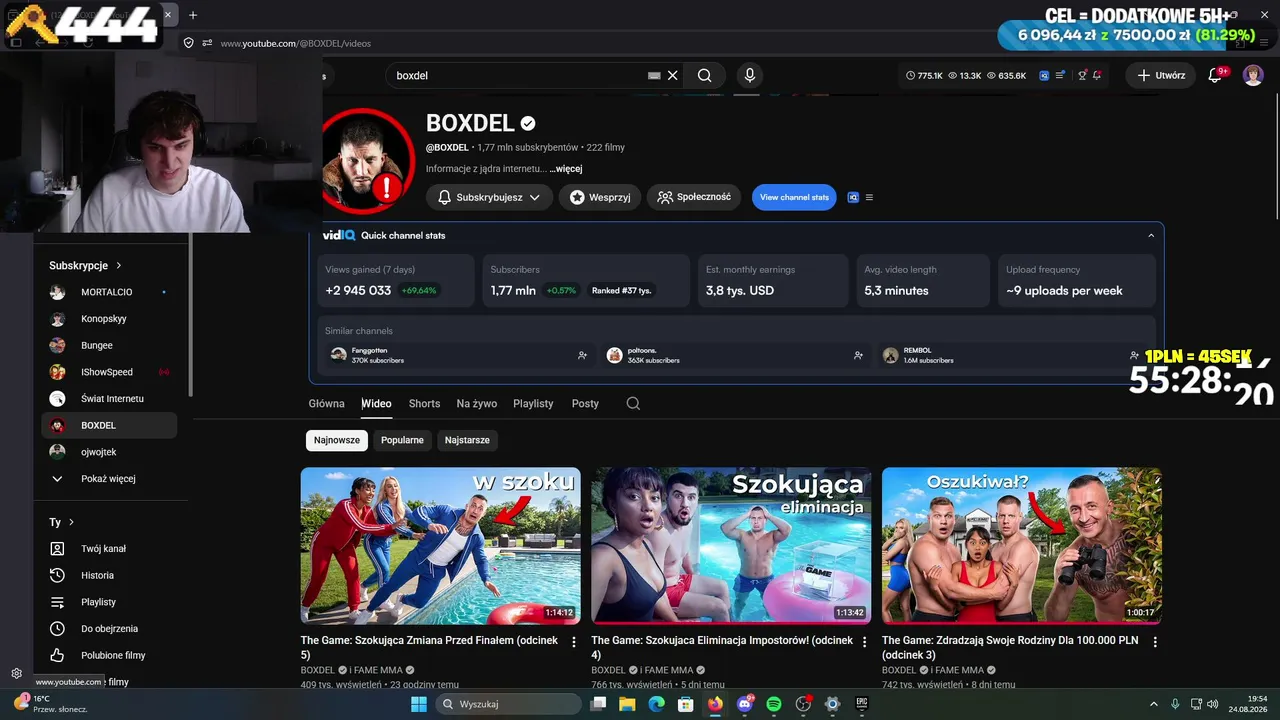Open Polubione filmy liked videos
This screenshot has height=720, width=1280.
click(109, 656)
